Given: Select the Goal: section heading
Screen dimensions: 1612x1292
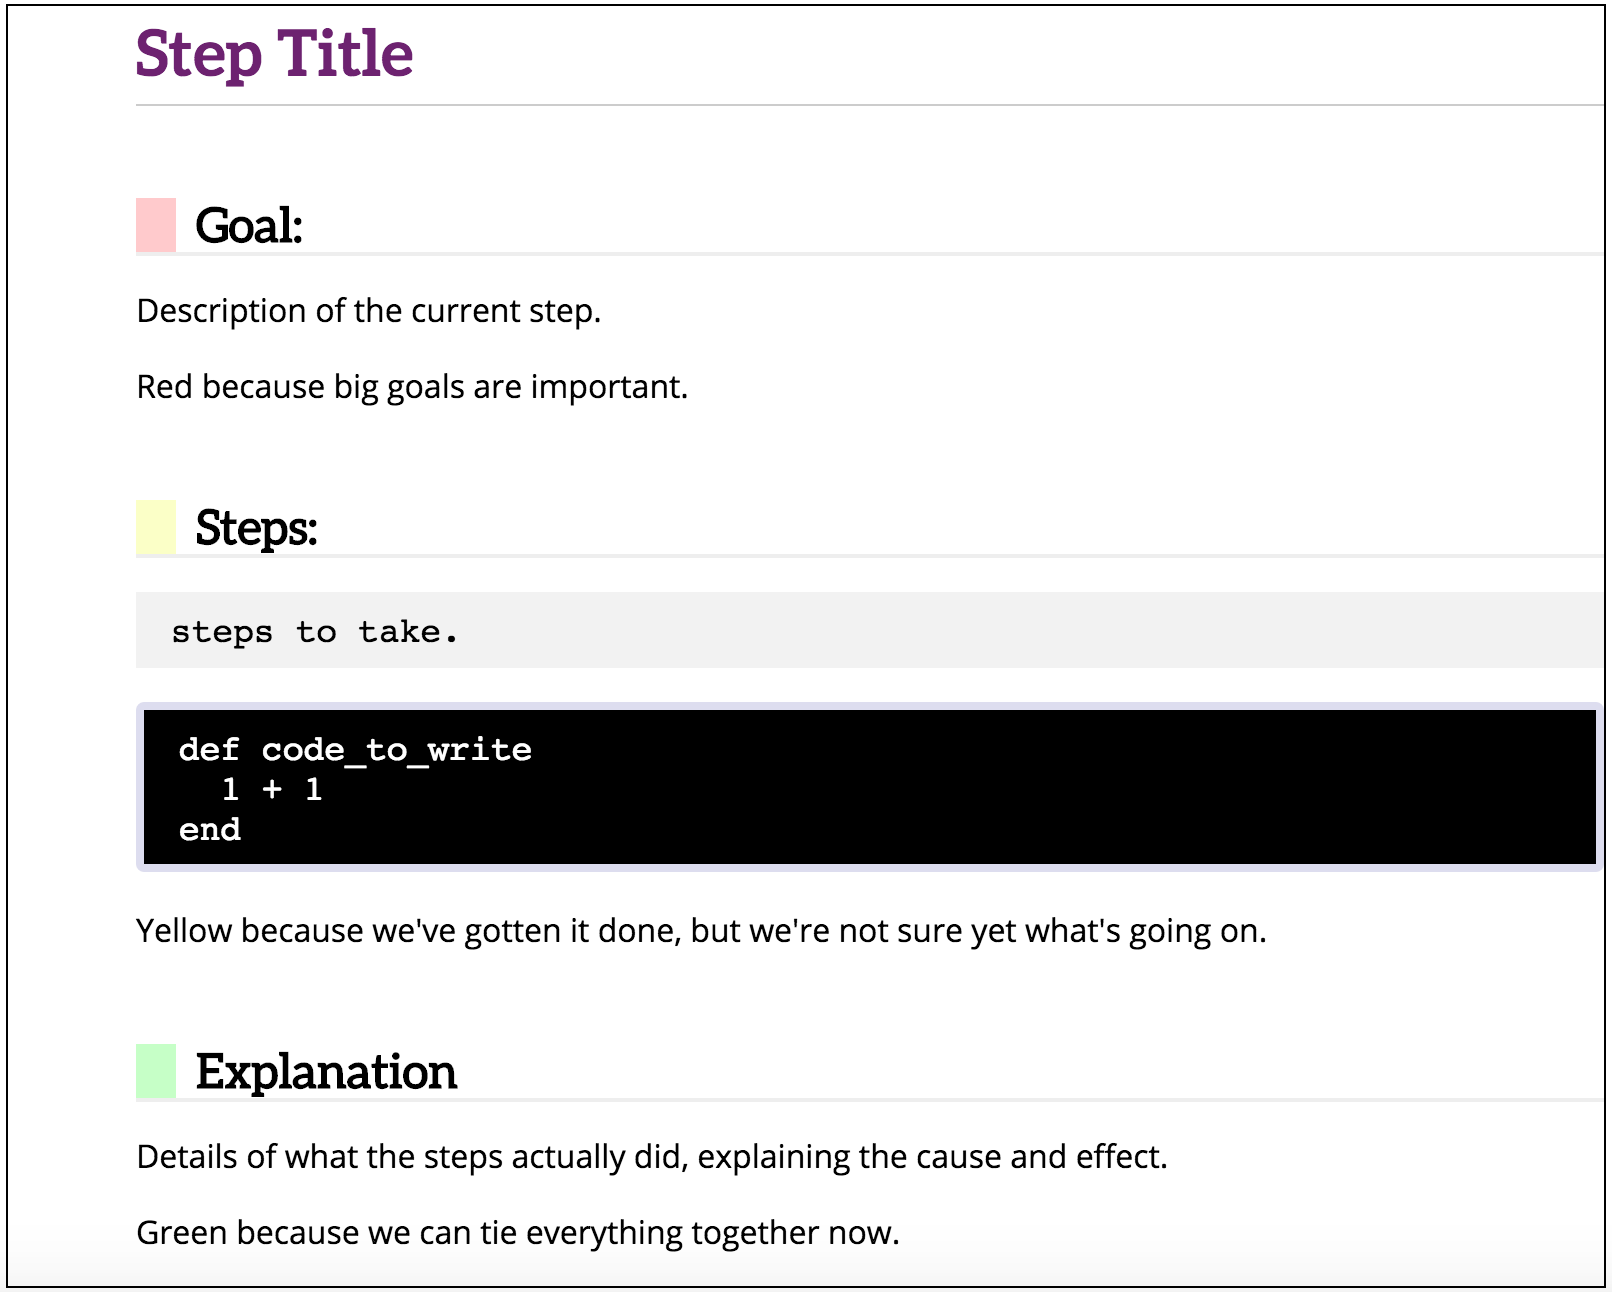Looking at the screenshot, I should click(249, 226).
